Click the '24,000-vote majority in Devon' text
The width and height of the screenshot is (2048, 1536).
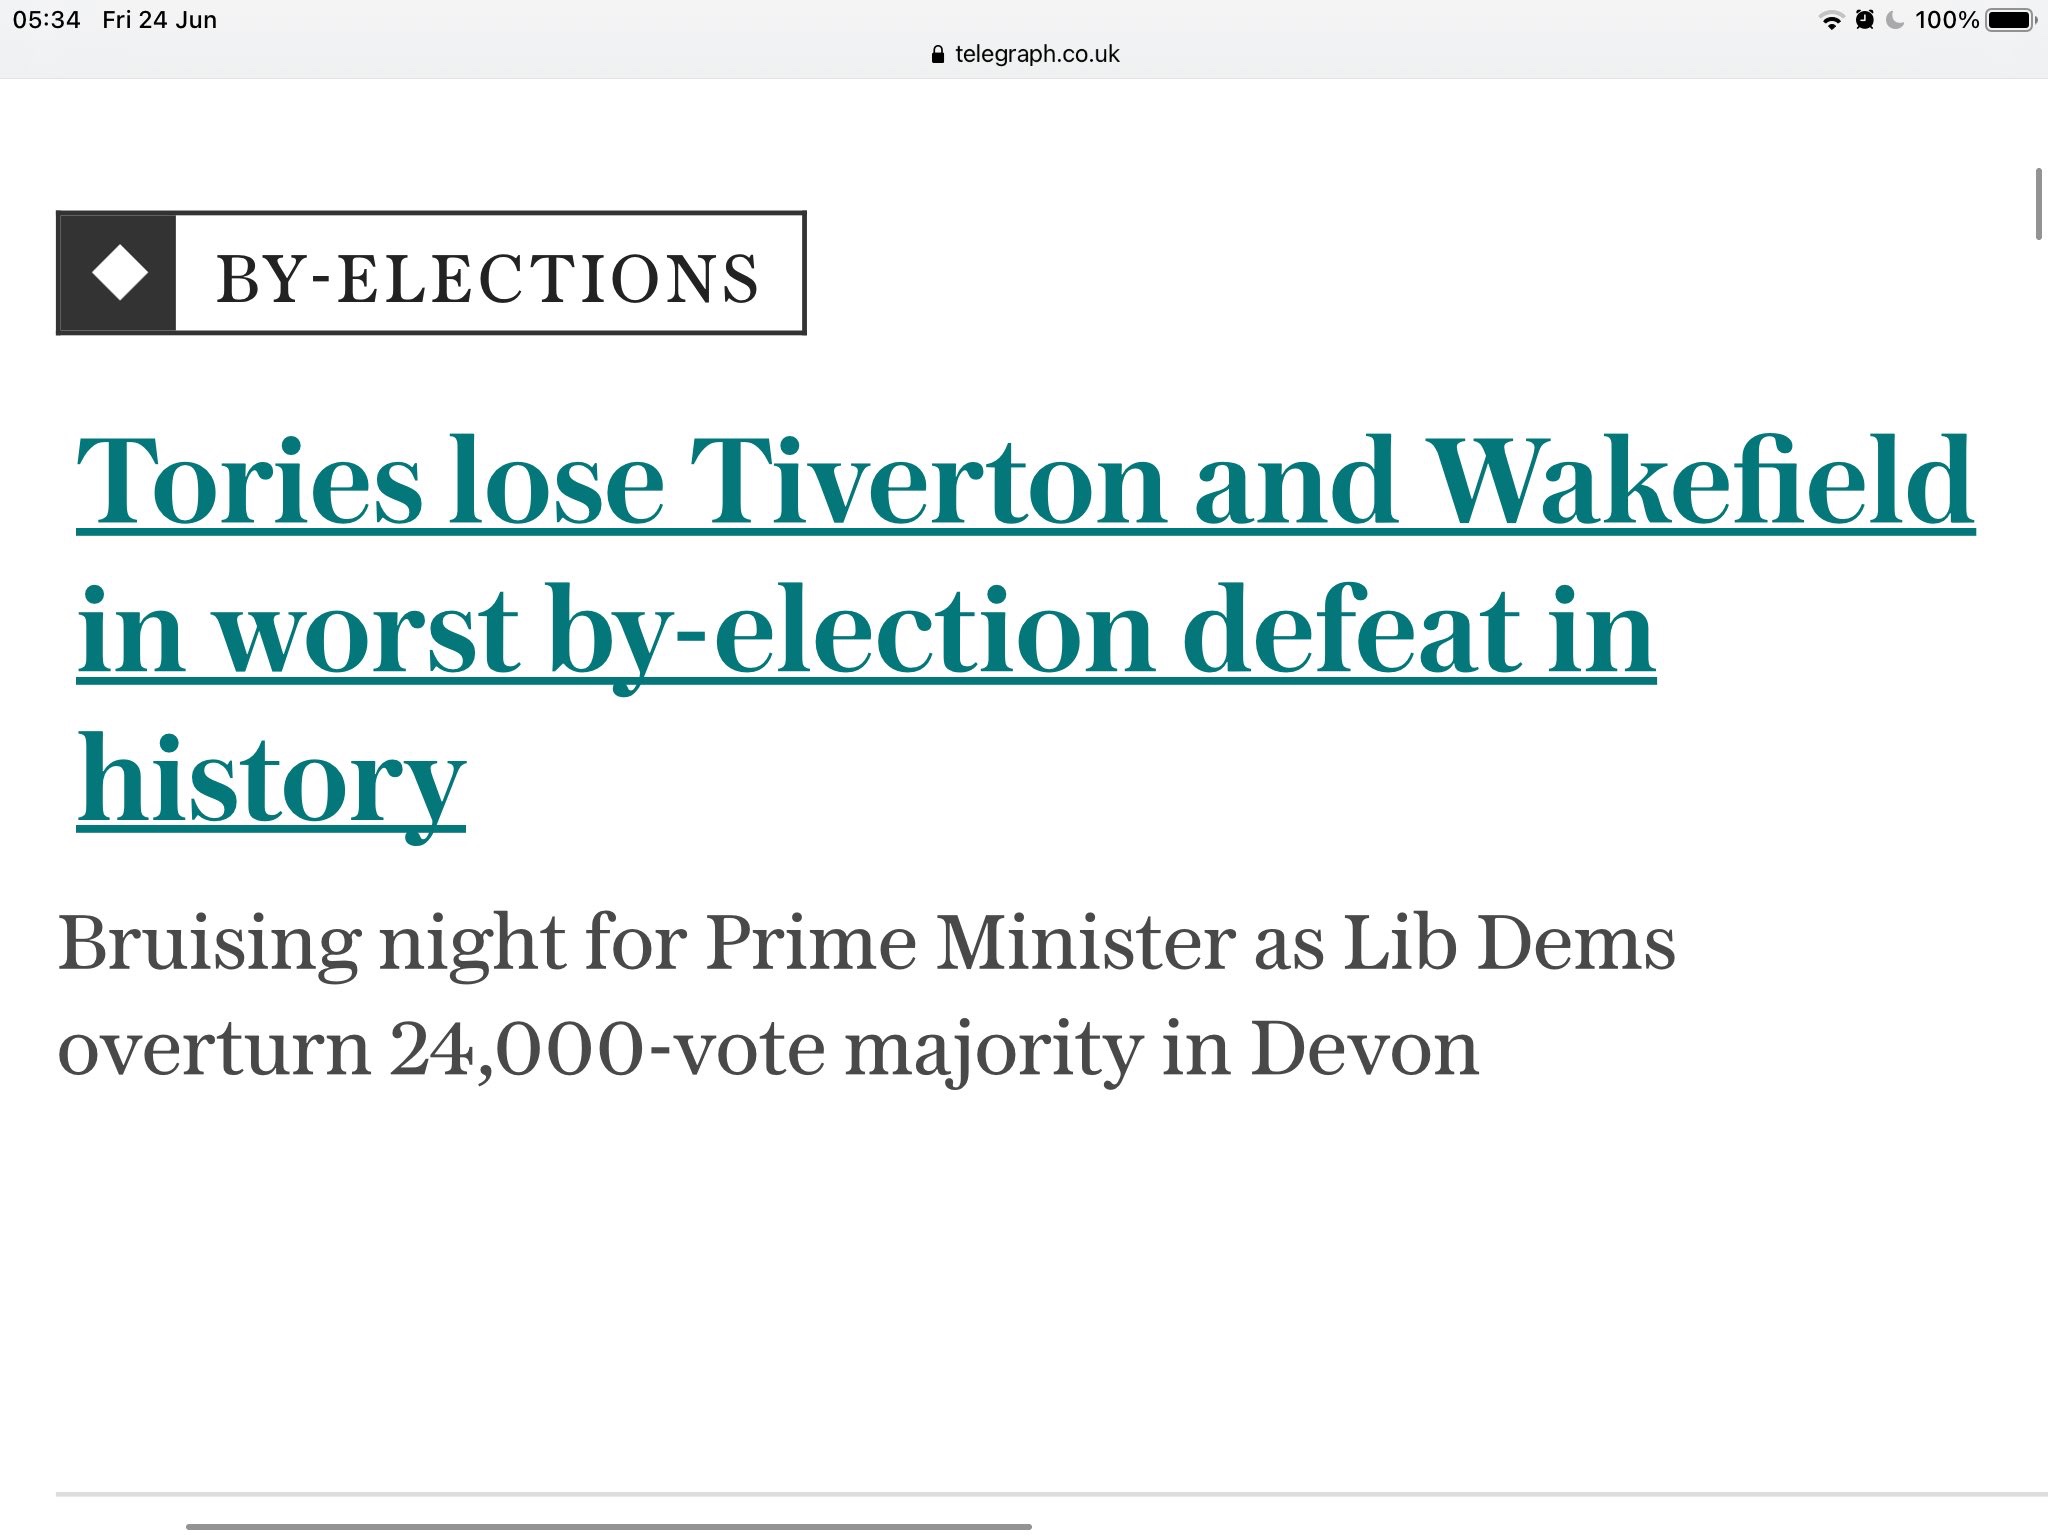(932, 1049)
